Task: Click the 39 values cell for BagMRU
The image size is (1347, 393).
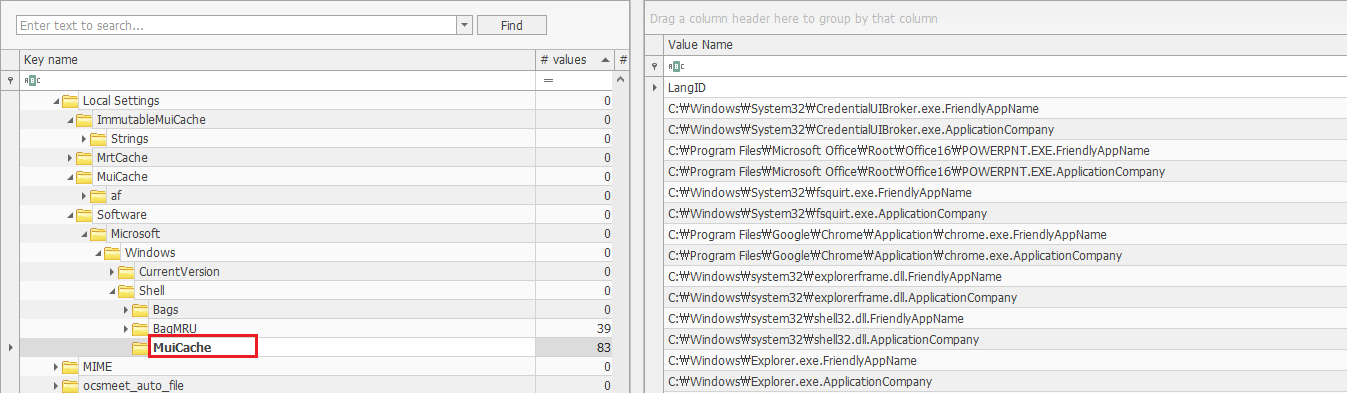Action: 575,329
